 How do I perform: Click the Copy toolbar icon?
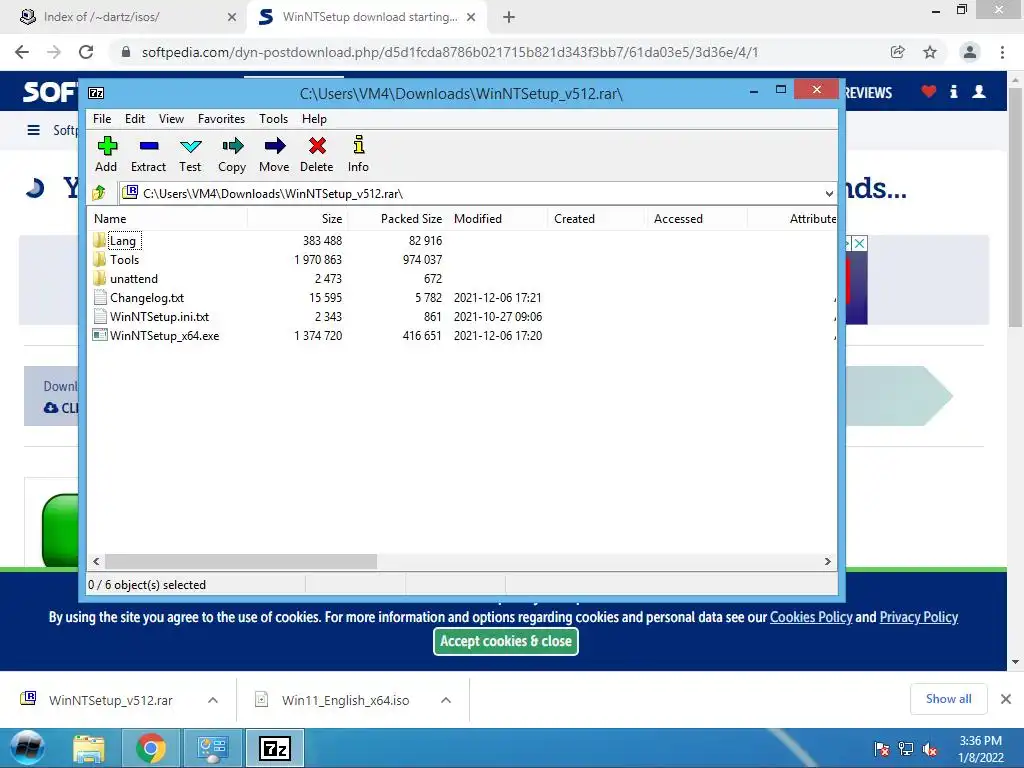[232, 154]
